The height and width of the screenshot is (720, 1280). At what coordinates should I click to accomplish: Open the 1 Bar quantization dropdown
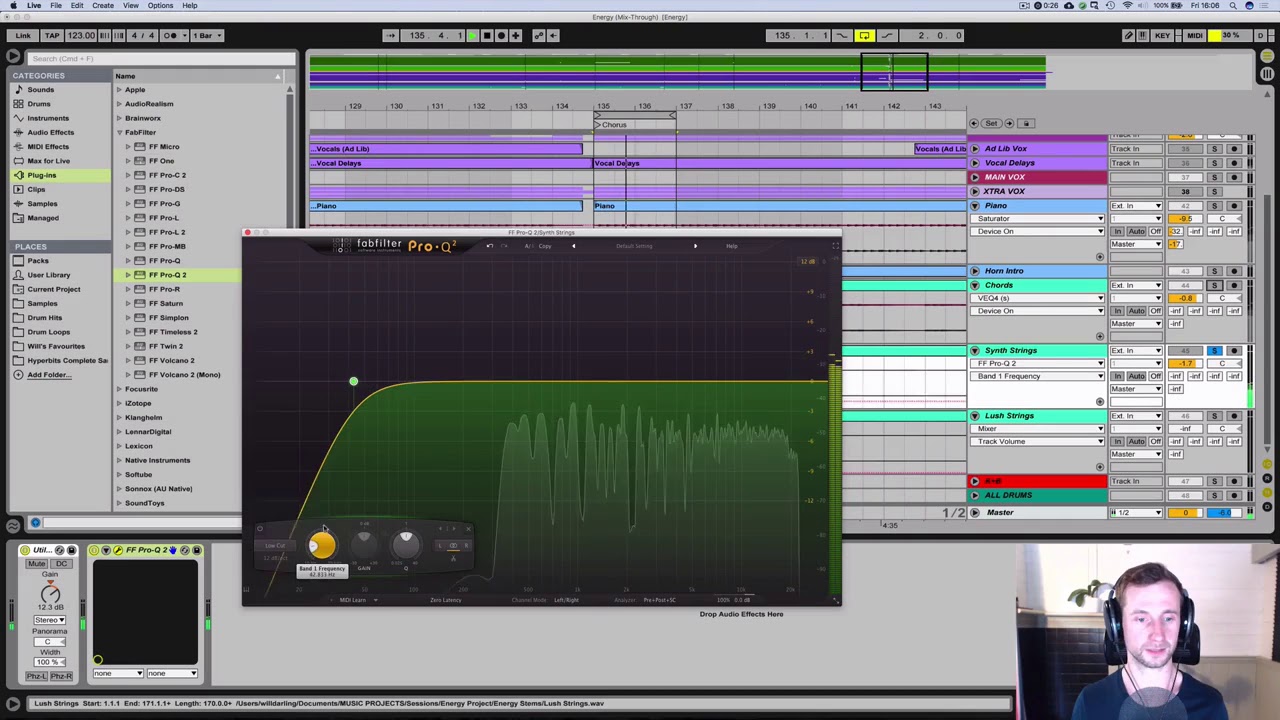coord(206,35)
